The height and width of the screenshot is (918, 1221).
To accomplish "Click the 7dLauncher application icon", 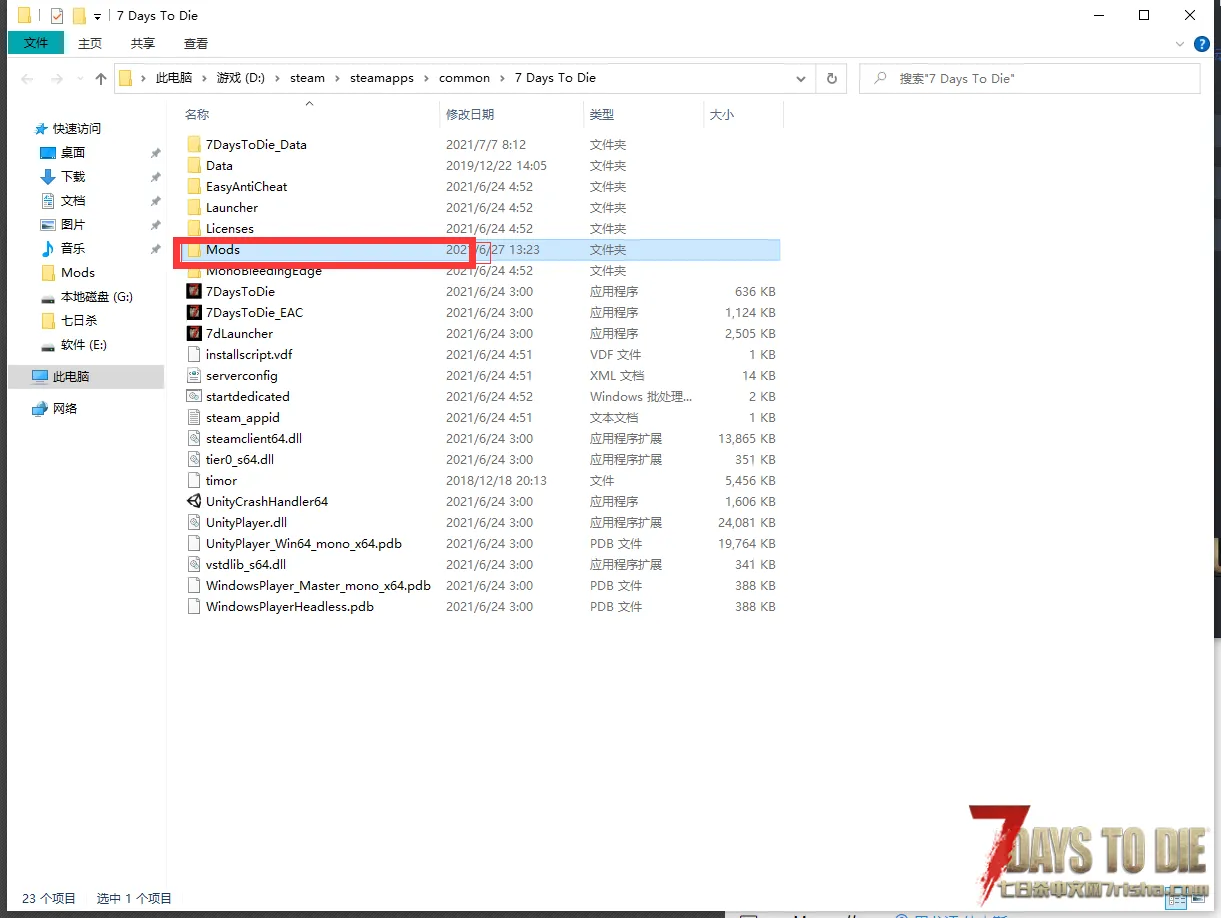I will click(x=194, y=334).
